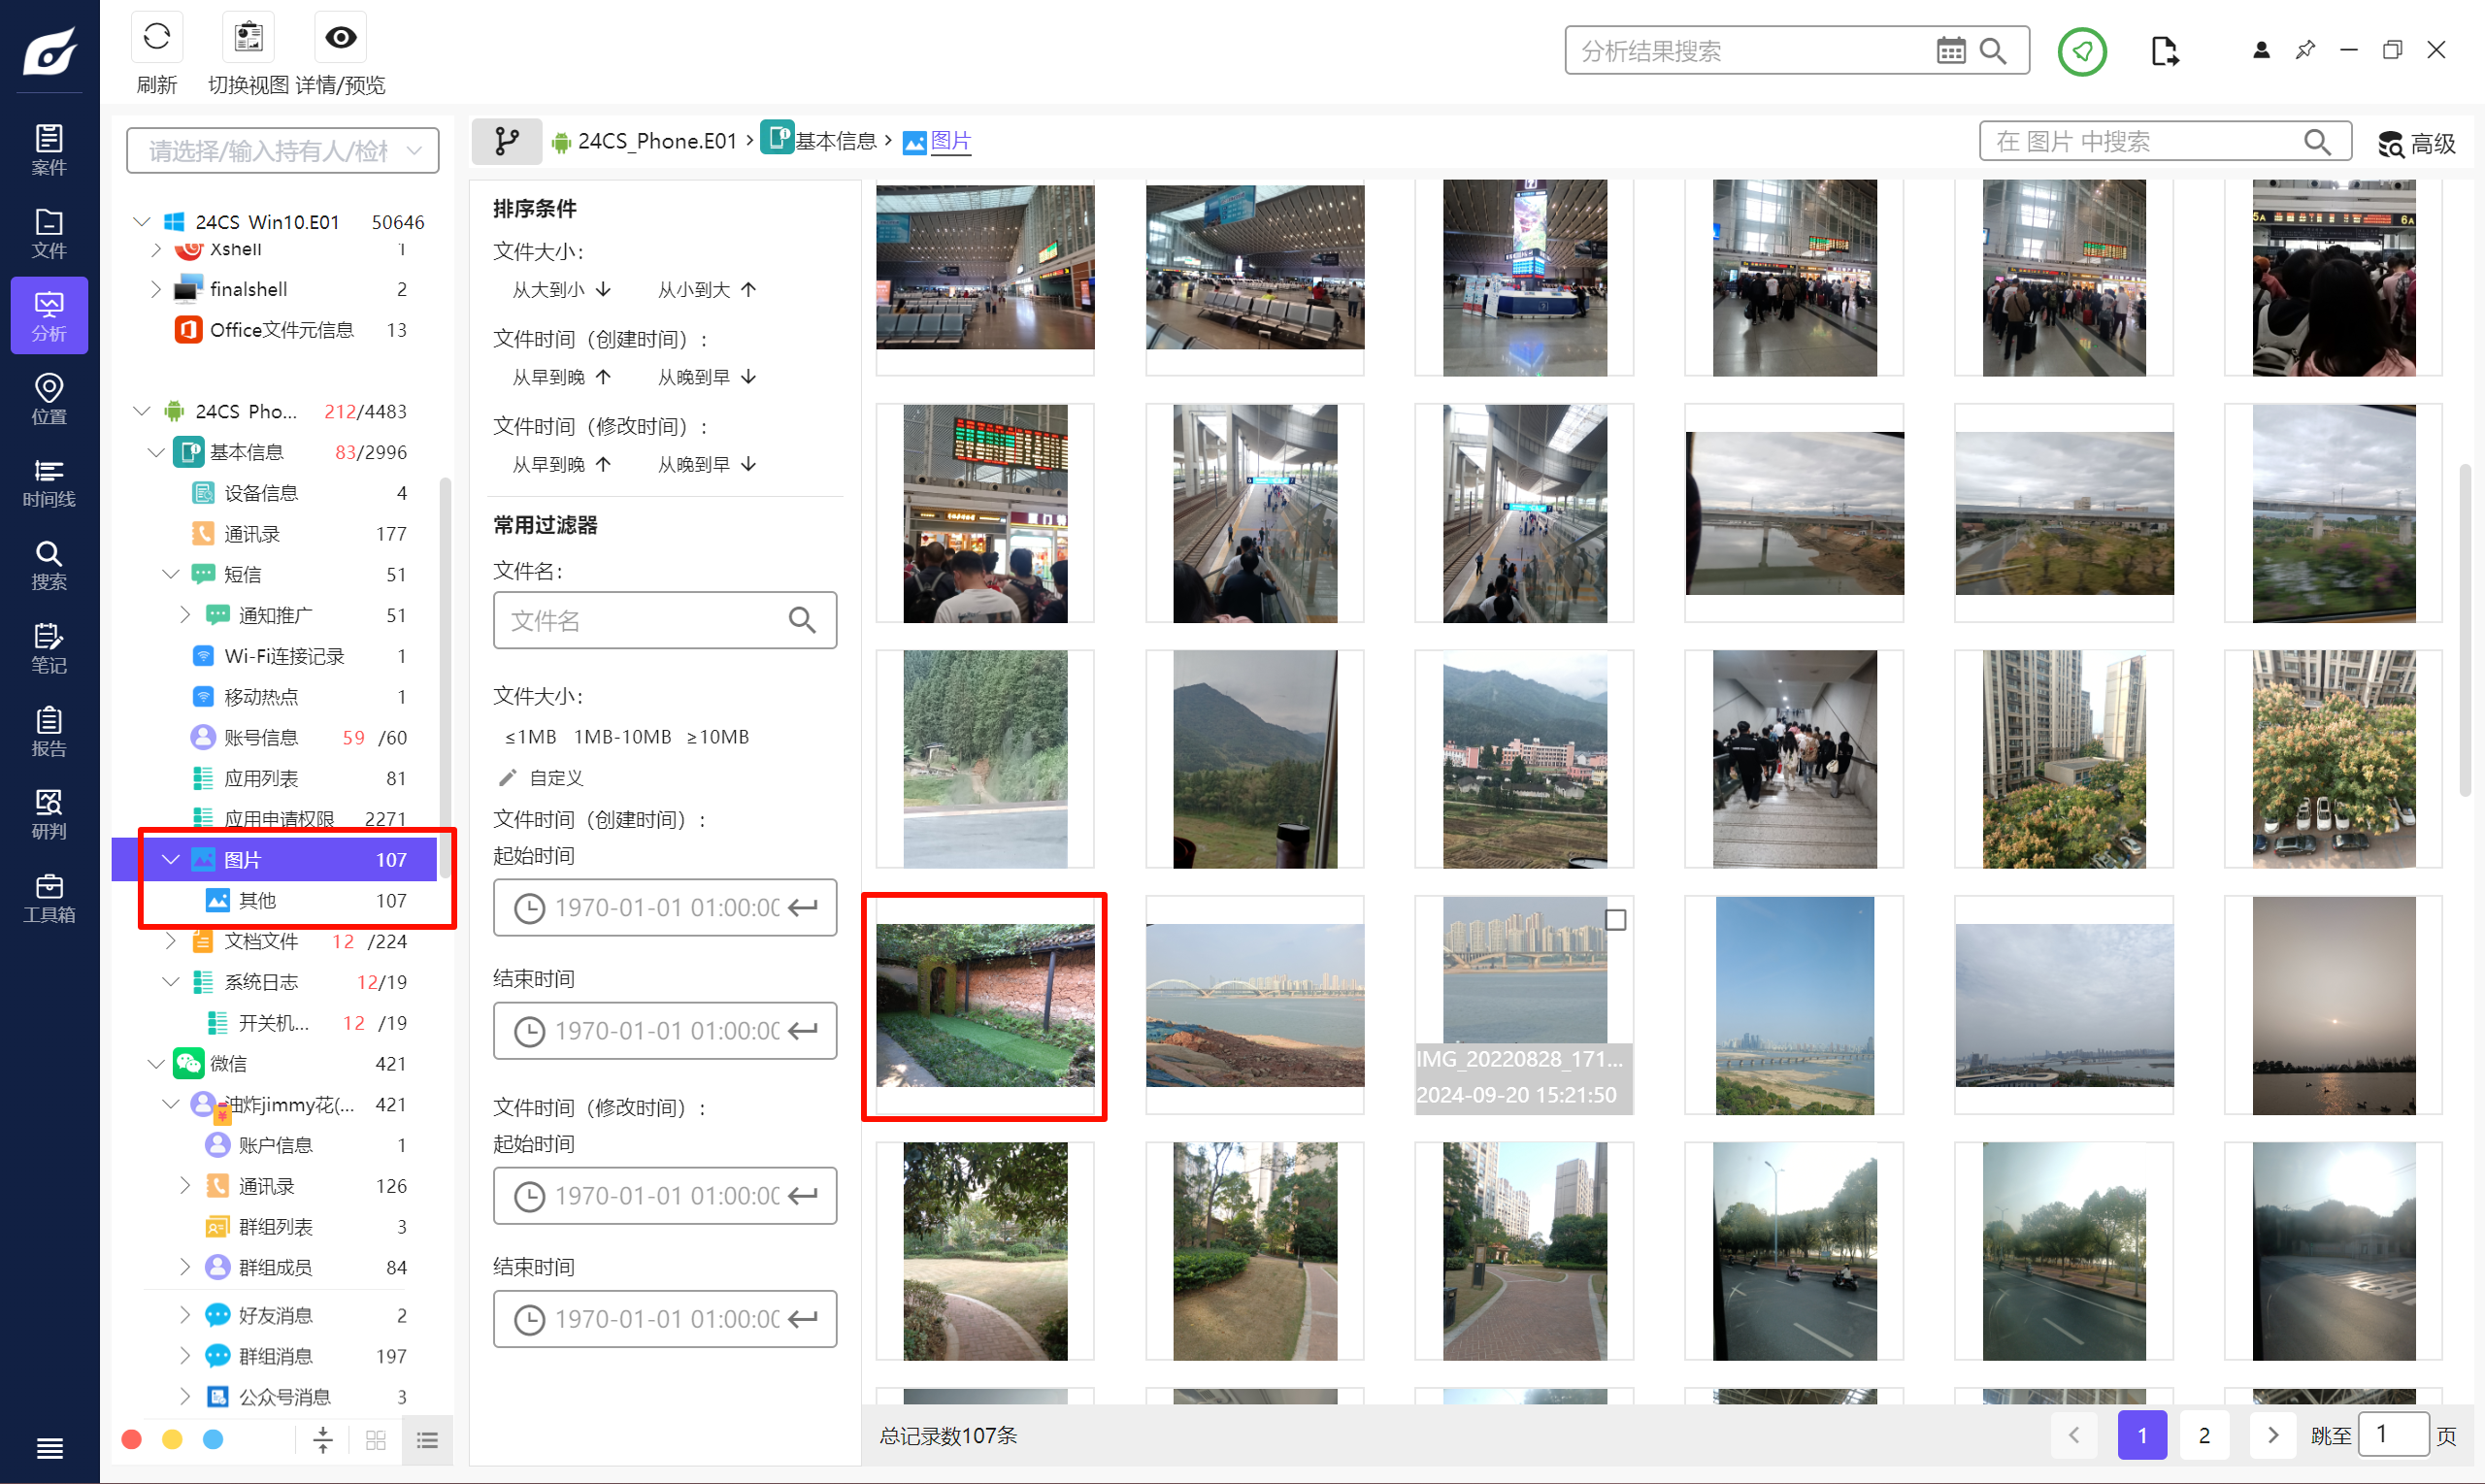The width and height of the screenshot is (2485, 1484).
Task: Open the 报告 report sidebar section
Action: (x=49, y=731)
